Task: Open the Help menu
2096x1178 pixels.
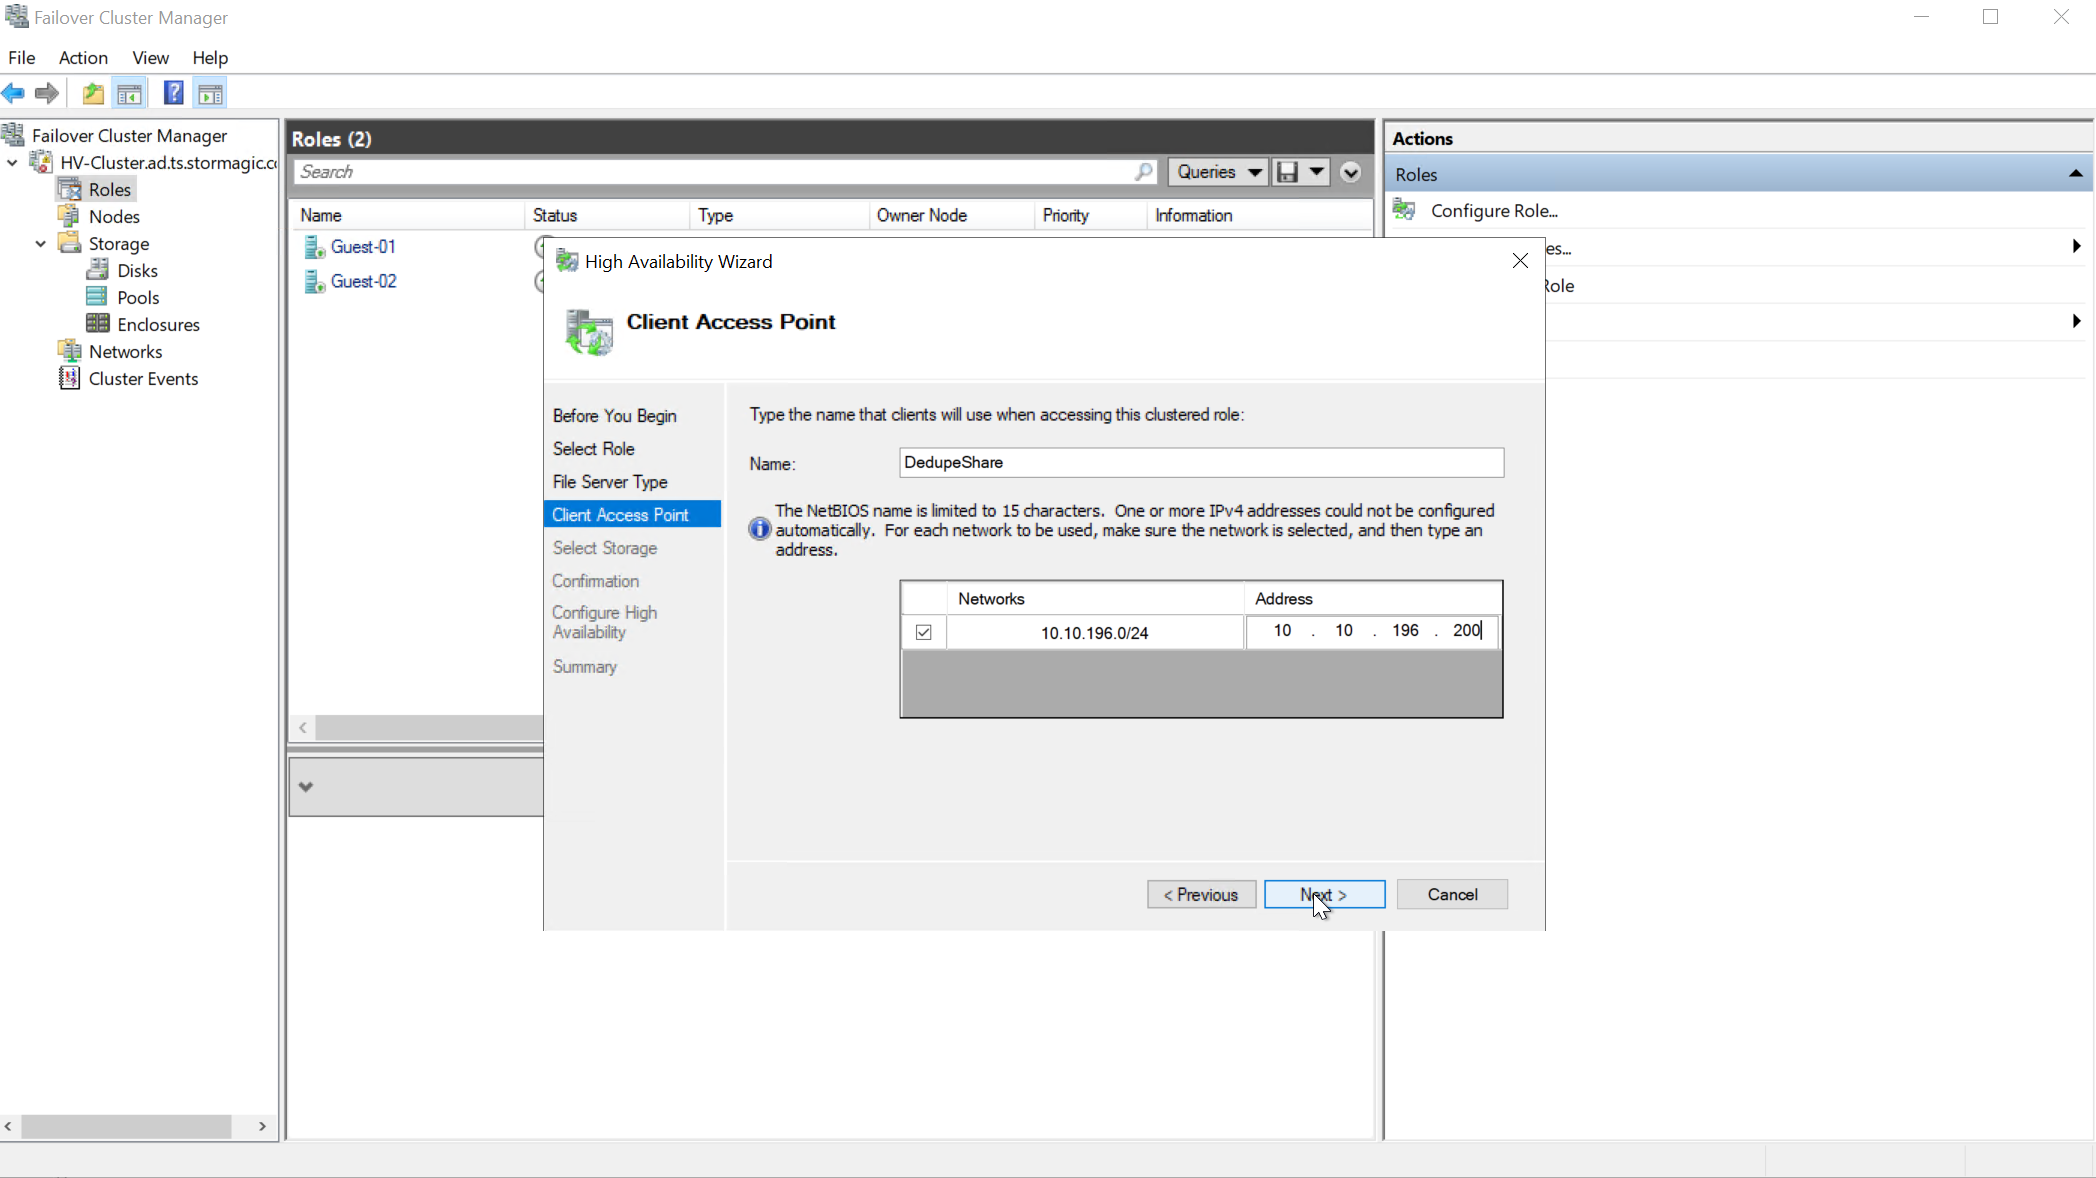Action: [x=210, y=57]
